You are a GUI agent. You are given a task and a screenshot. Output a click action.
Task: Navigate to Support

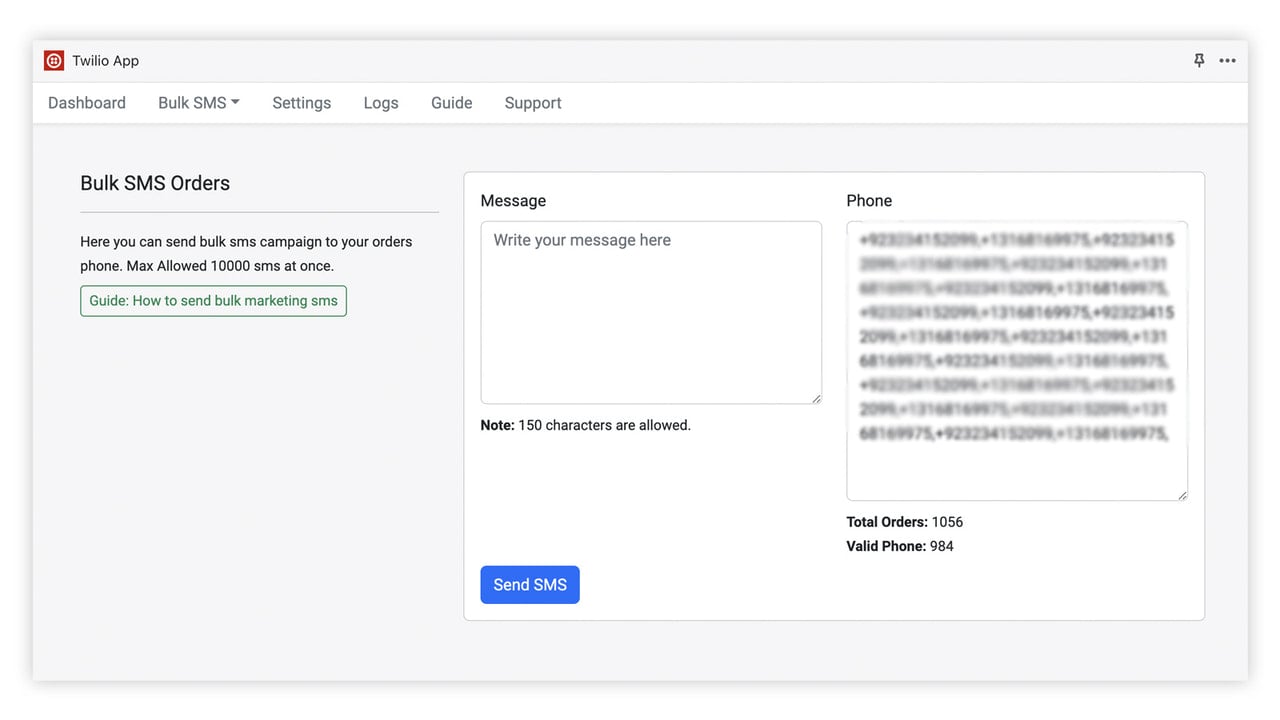tap(533, 103)
